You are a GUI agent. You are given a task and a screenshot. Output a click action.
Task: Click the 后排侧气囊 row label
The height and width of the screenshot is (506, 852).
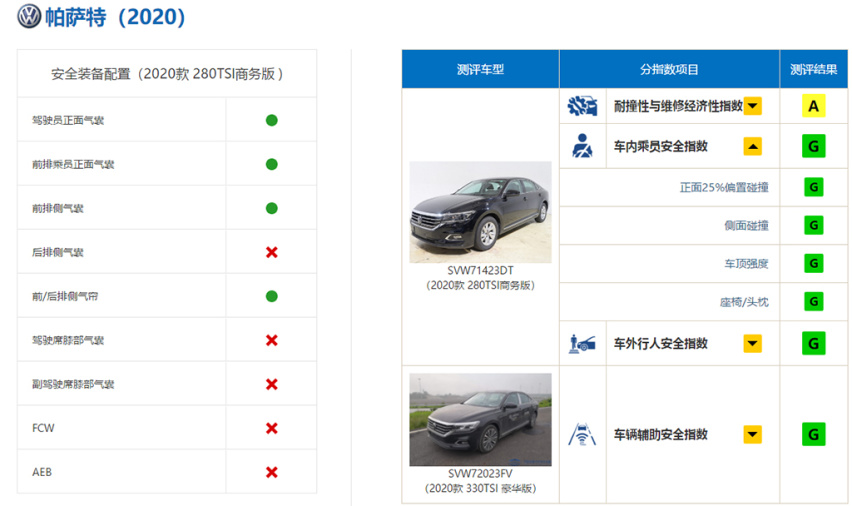tap(58, 253)
